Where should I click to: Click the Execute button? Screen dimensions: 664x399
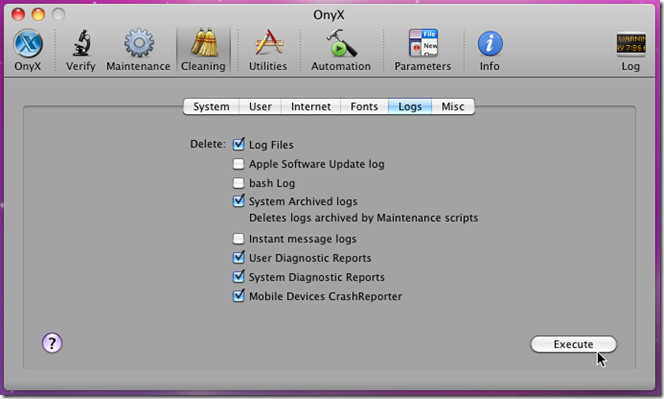coord(573,344)
